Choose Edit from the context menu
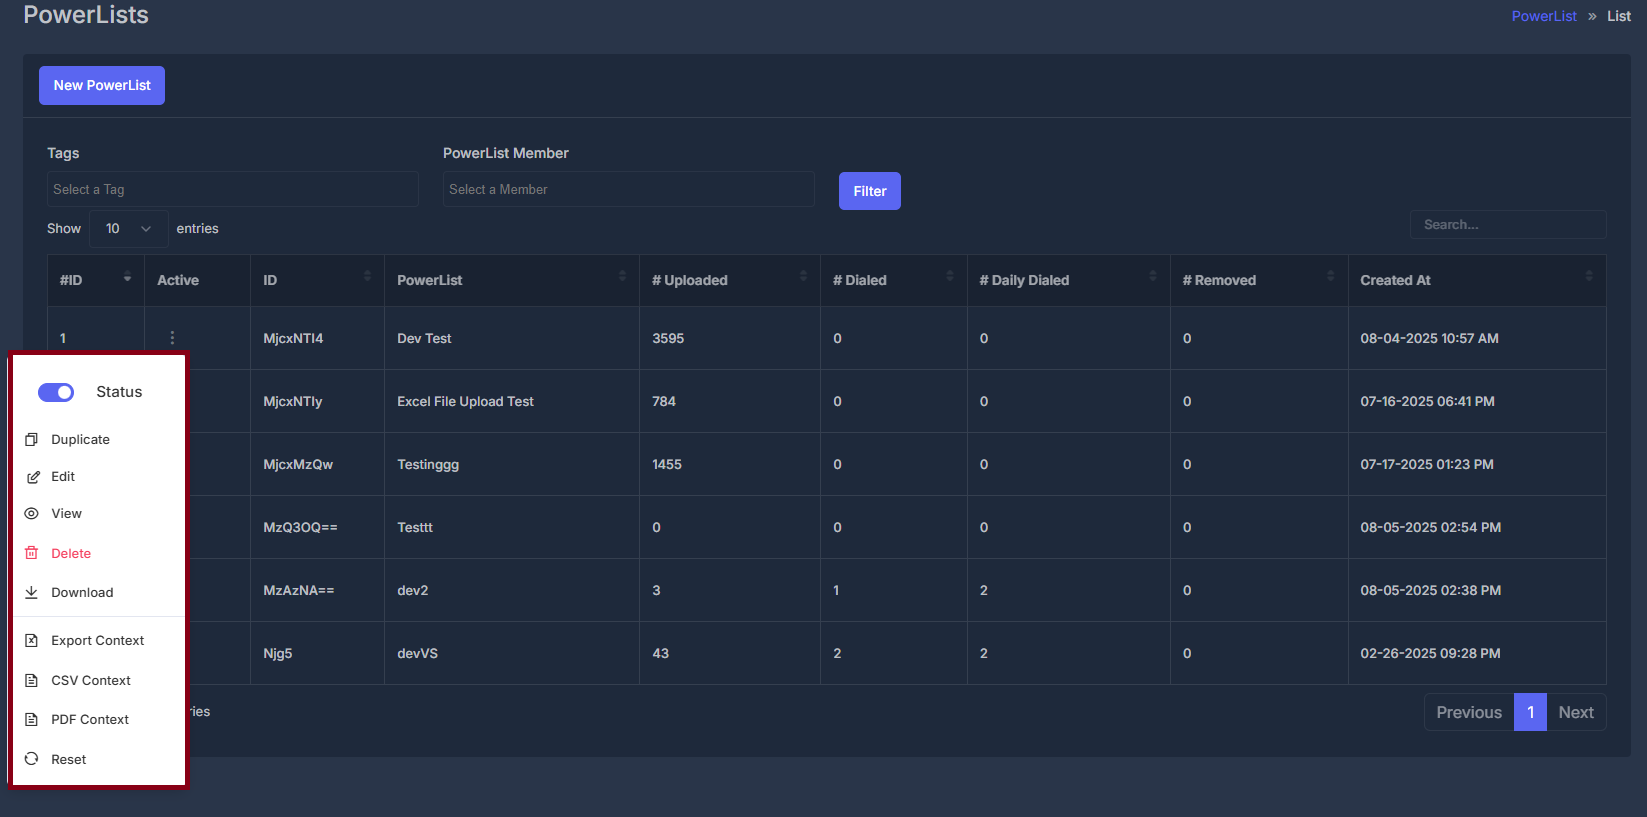Viewport: 1647px width, 817px height. [x=63, y=477]
